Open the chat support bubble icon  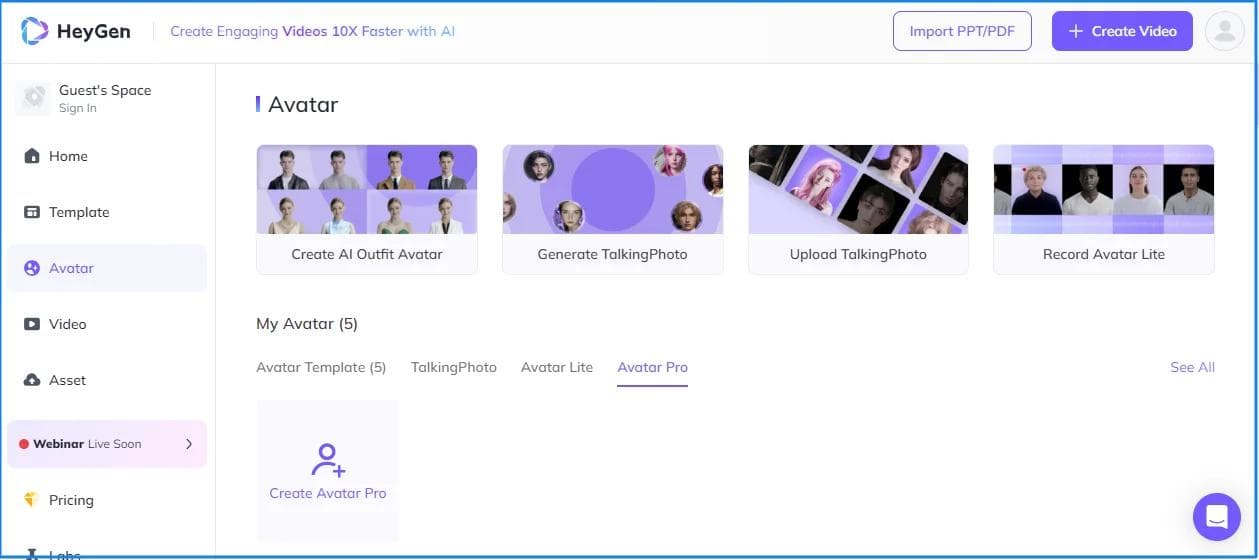pos(1216,517)
